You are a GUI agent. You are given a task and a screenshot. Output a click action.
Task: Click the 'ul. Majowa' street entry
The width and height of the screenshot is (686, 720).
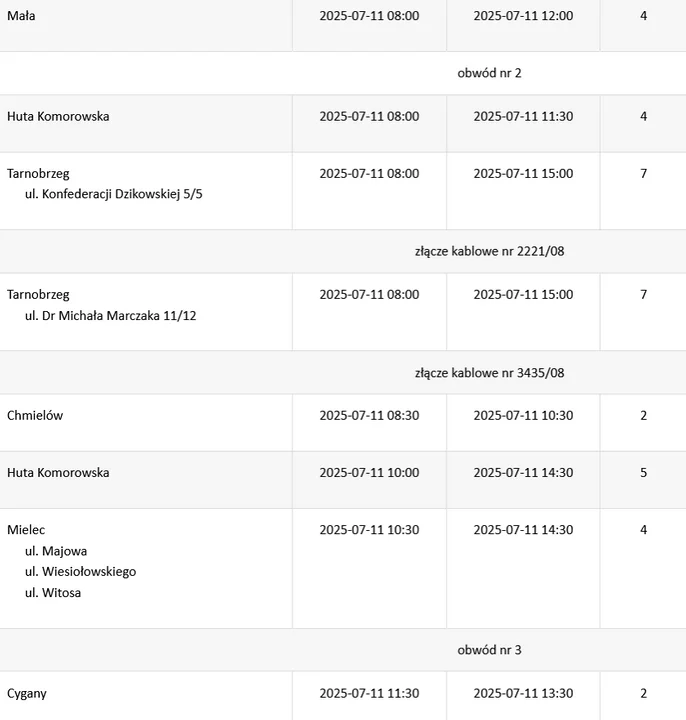56,551
